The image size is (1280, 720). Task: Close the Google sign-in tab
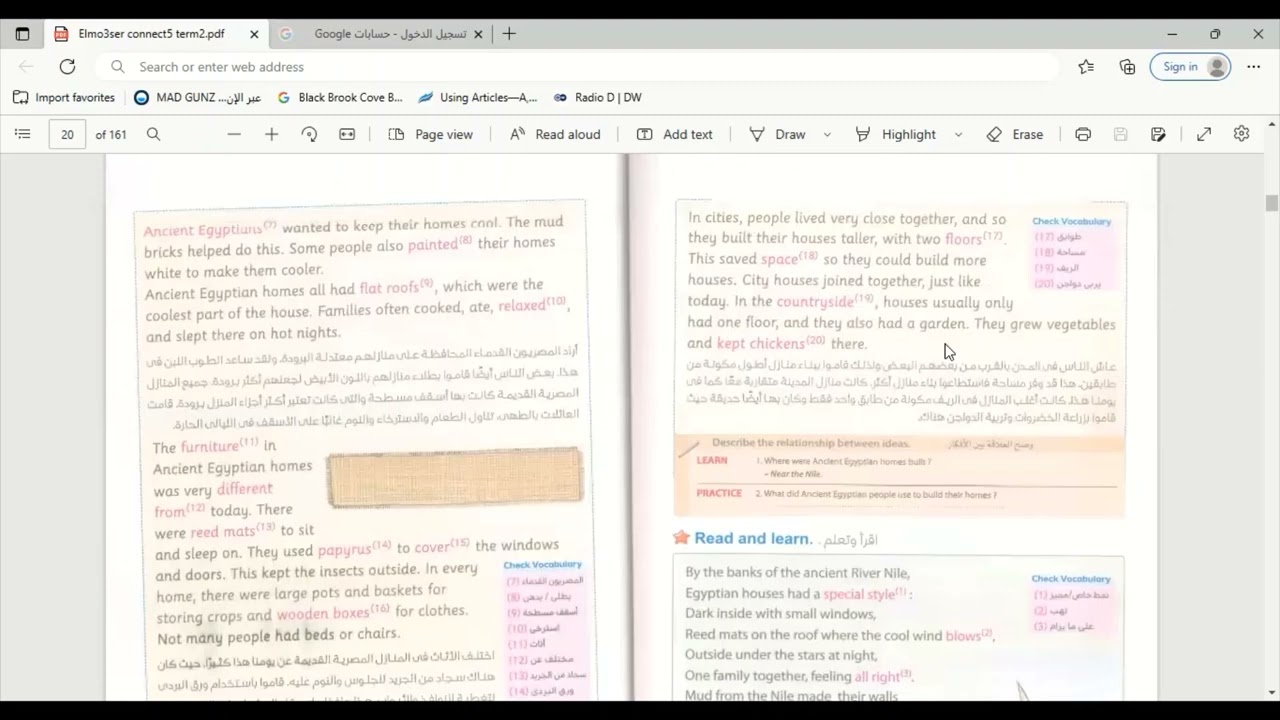pos(478,34)
